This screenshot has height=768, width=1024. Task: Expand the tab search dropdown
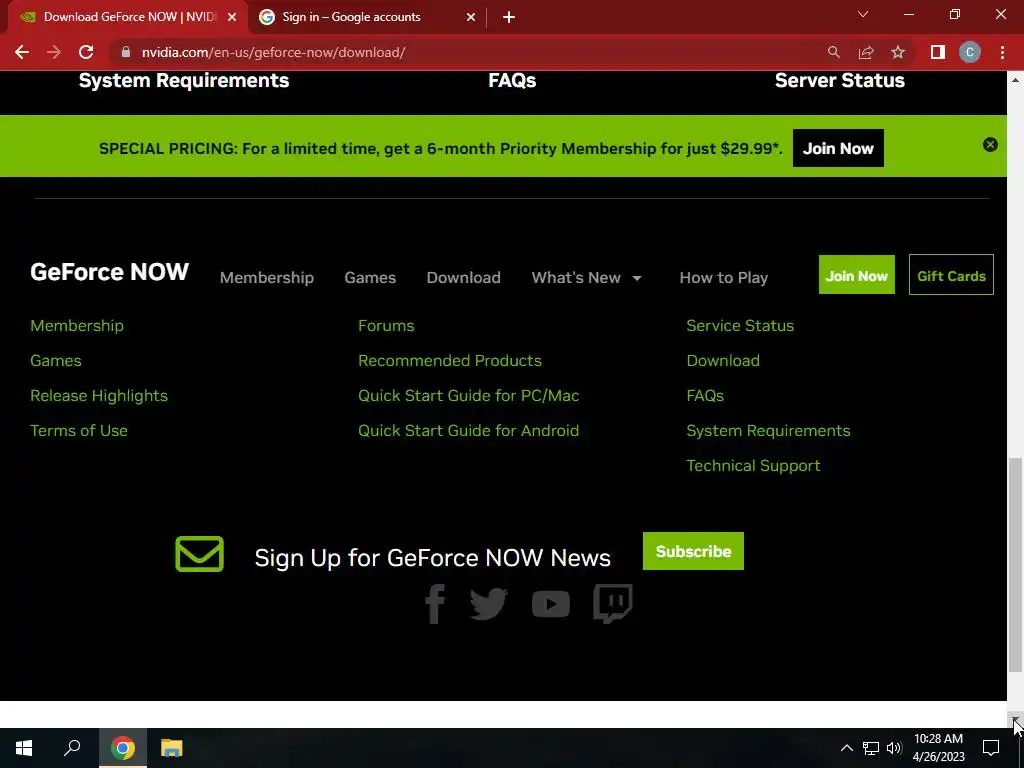pos(863,14)
